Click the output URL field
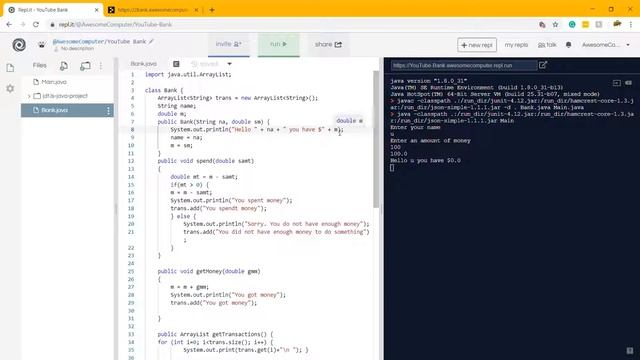This screenshot has height=360, width=640. coord(463,65)
